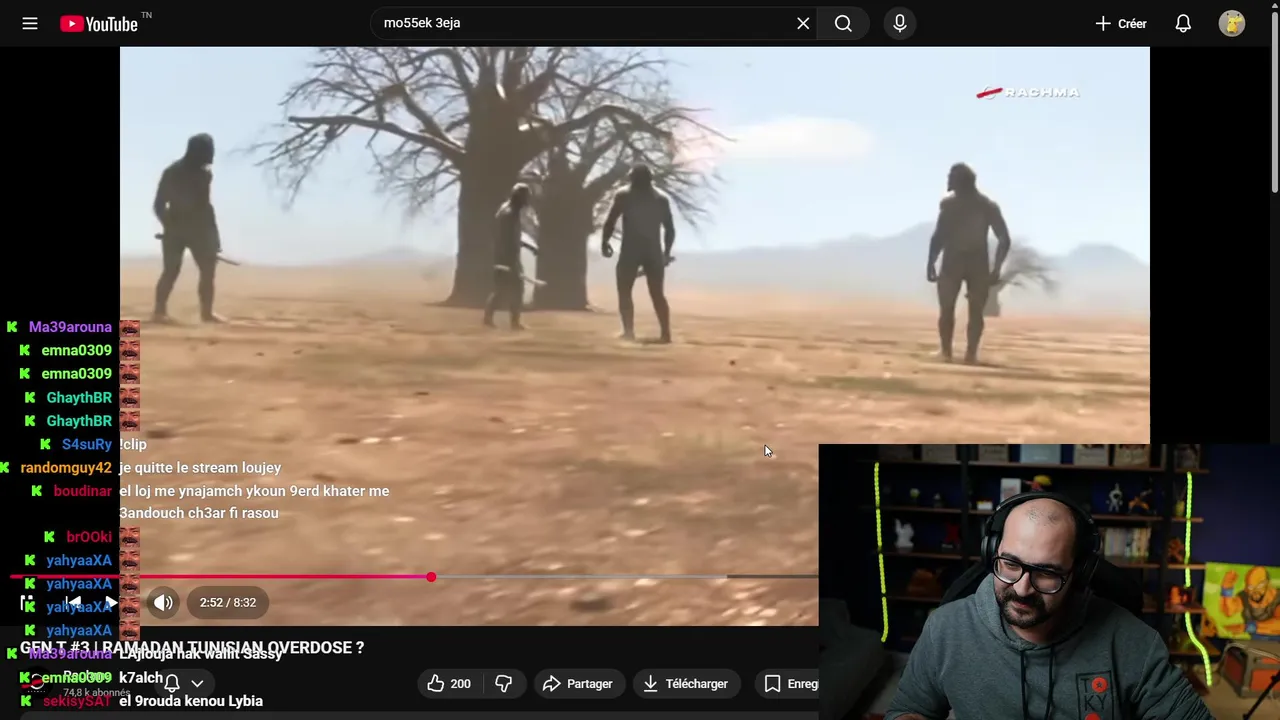Viewport: 1280px width, 720px height.
Task: Click chat message je quitte le stream loujey
Action: pos(200,467)
